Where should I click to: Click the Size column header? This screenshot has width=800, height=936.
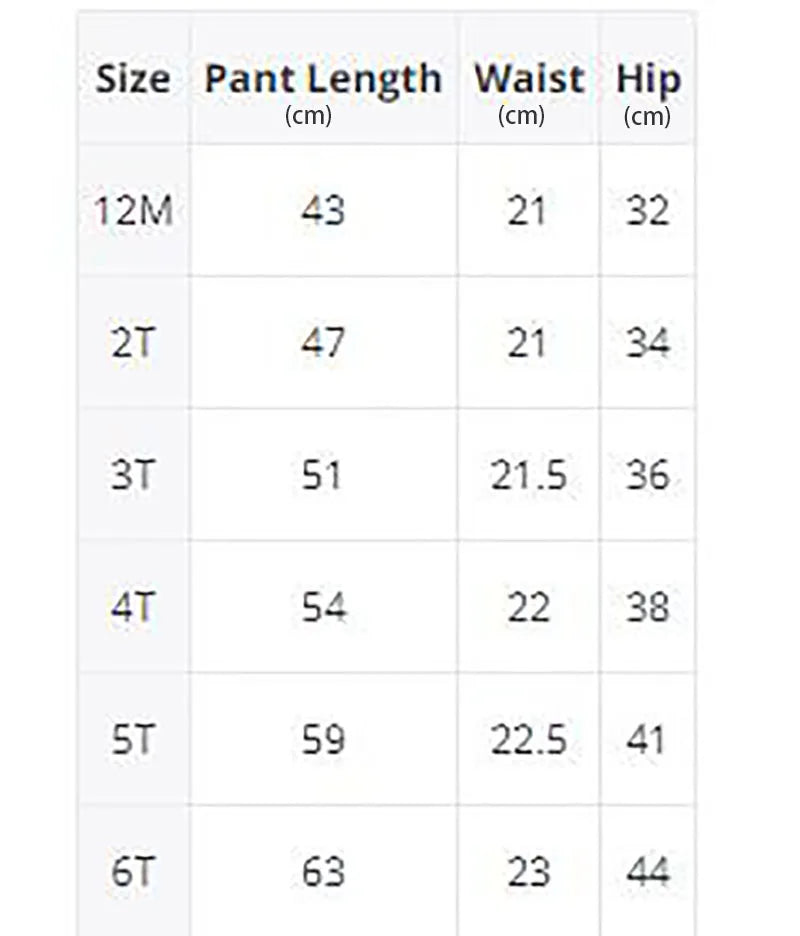[133, 79]
